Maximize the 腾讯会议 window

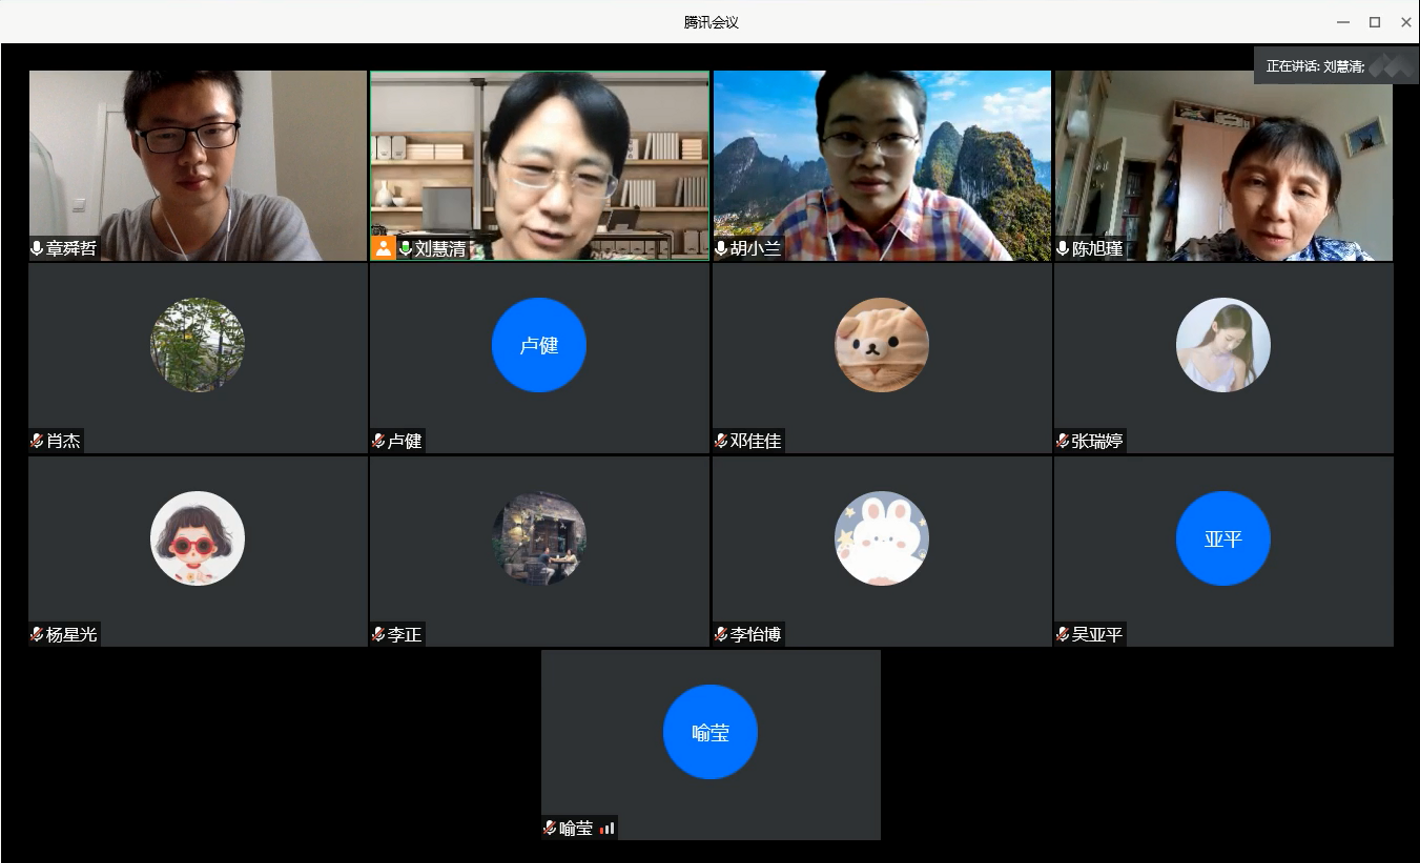click(1375, 22)
